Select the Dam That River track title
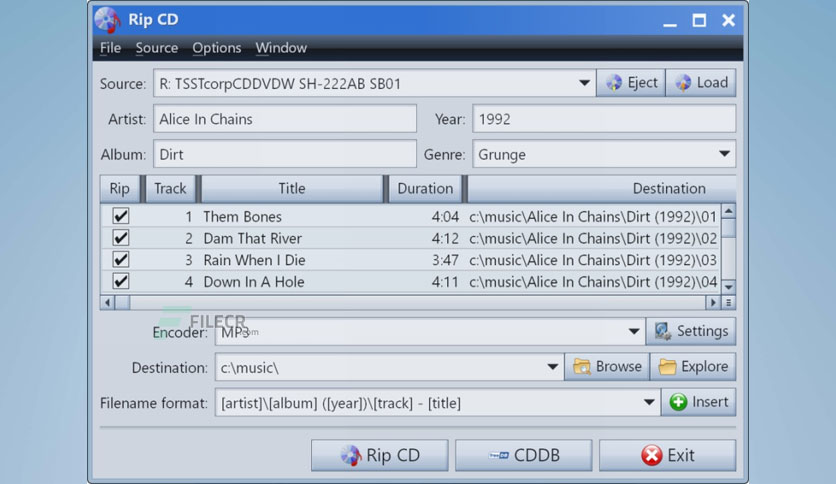The width and height of the screenshot is (836, 484). point(252,238)
